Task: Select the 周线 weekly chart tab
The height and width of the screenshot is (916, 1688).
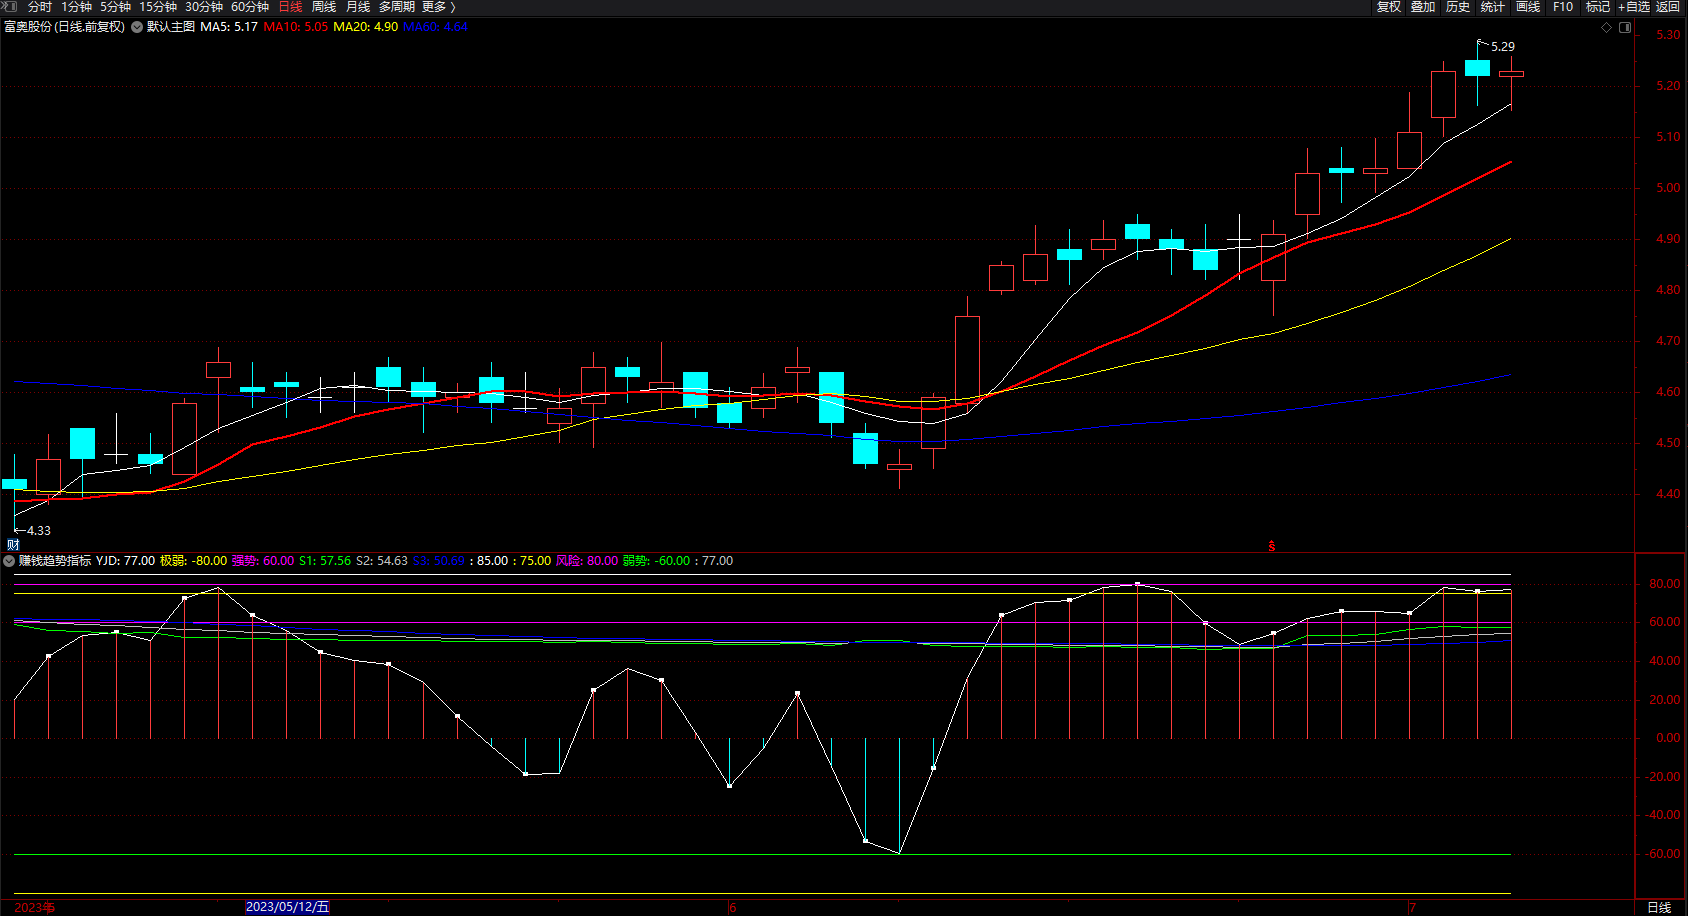Action: point(324,7)
